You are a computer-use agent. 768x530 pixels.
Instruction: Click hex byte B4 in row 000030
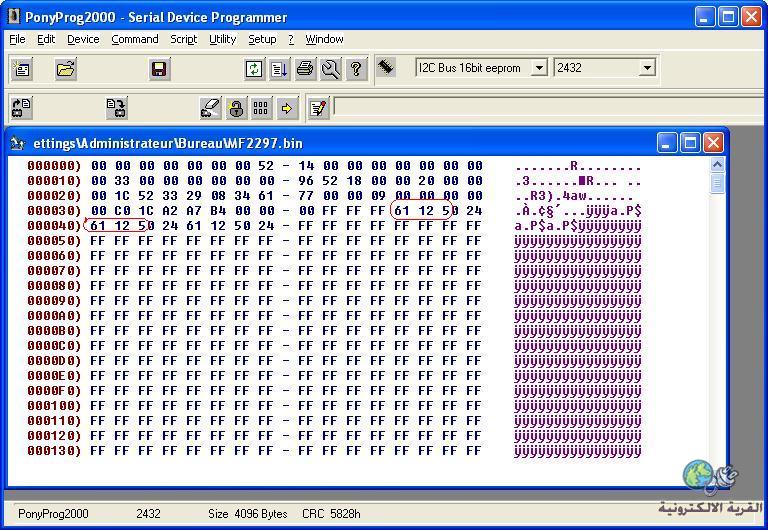tap(218, 211)
